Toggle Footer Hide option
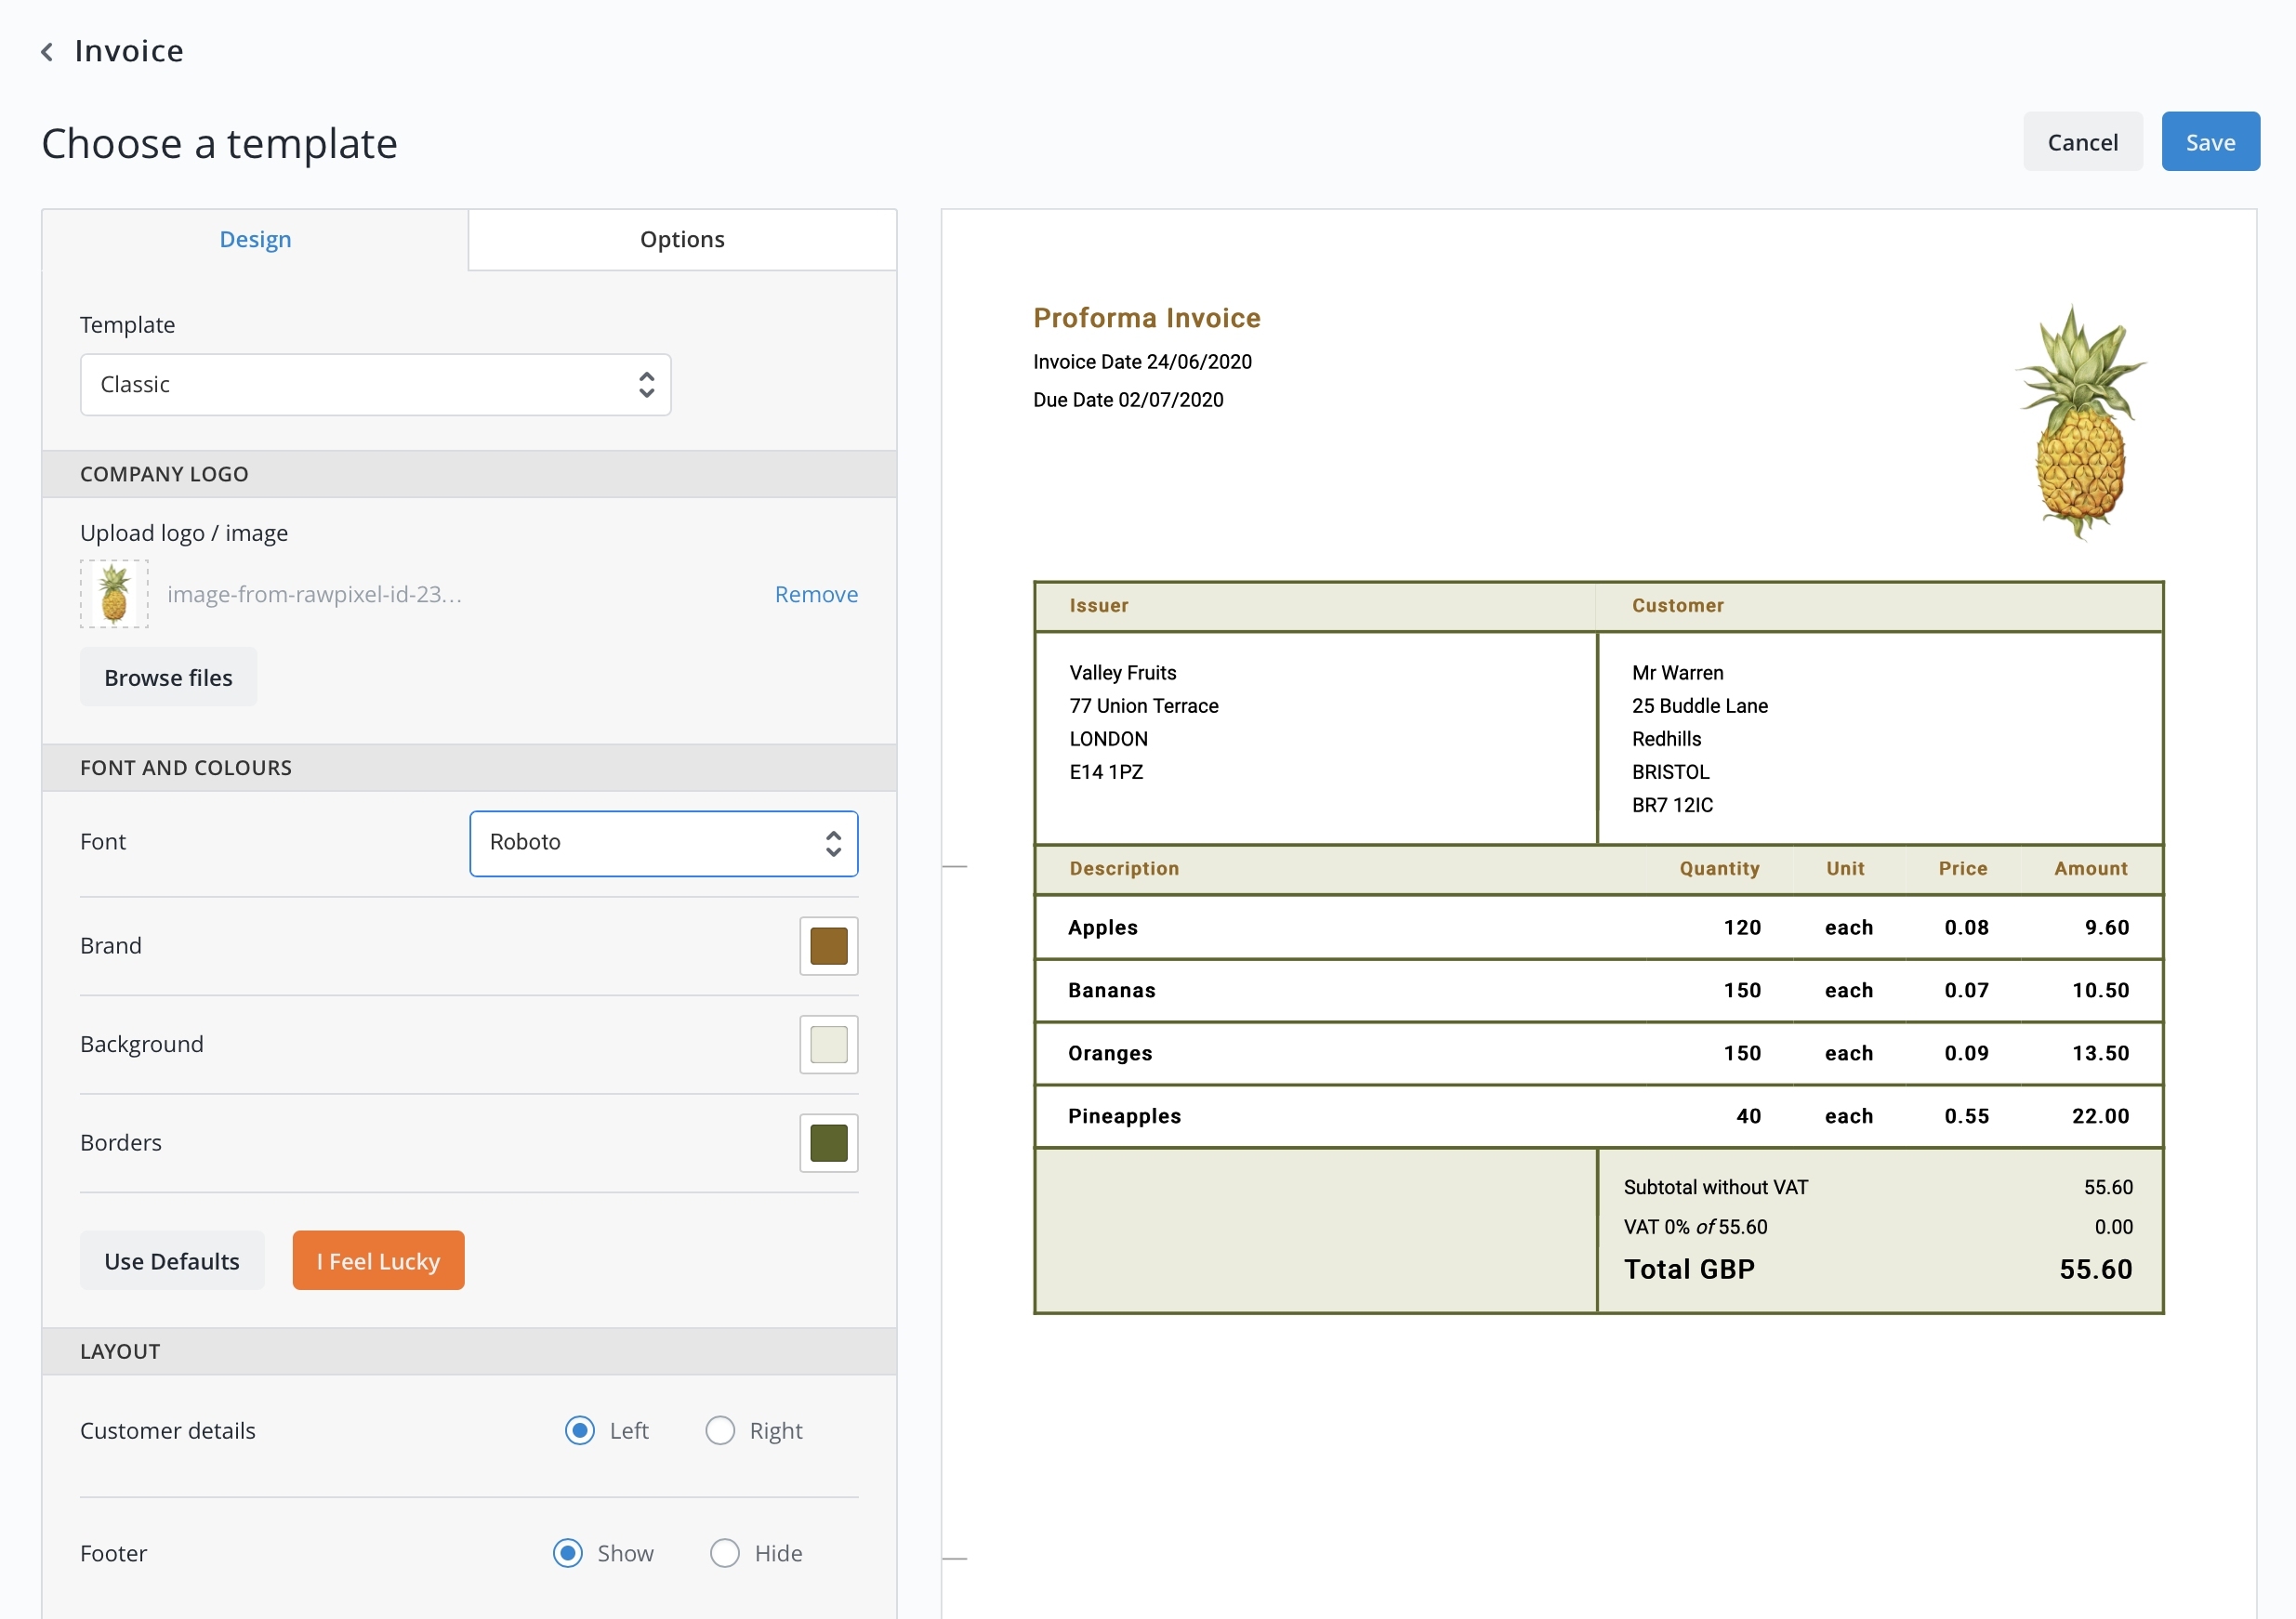 (720, 1552)
